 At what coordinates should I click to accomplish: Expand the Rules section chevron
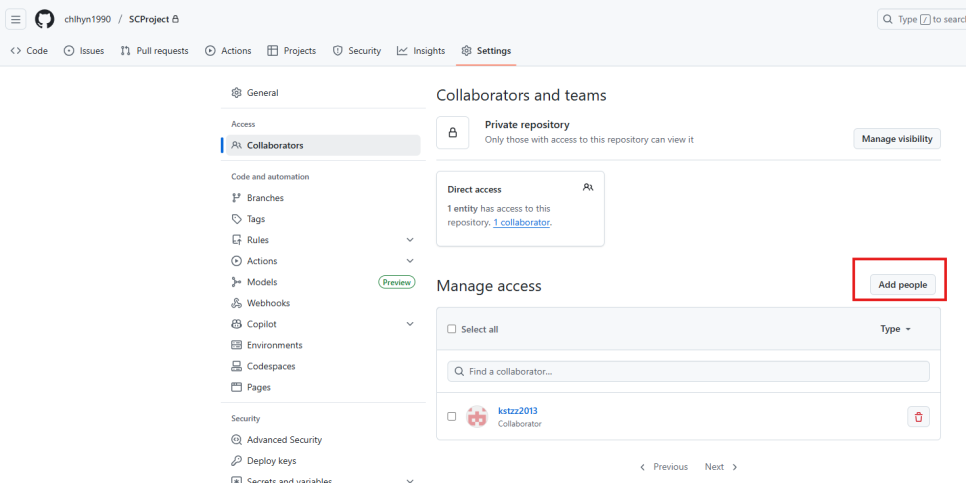click(410, 240)
